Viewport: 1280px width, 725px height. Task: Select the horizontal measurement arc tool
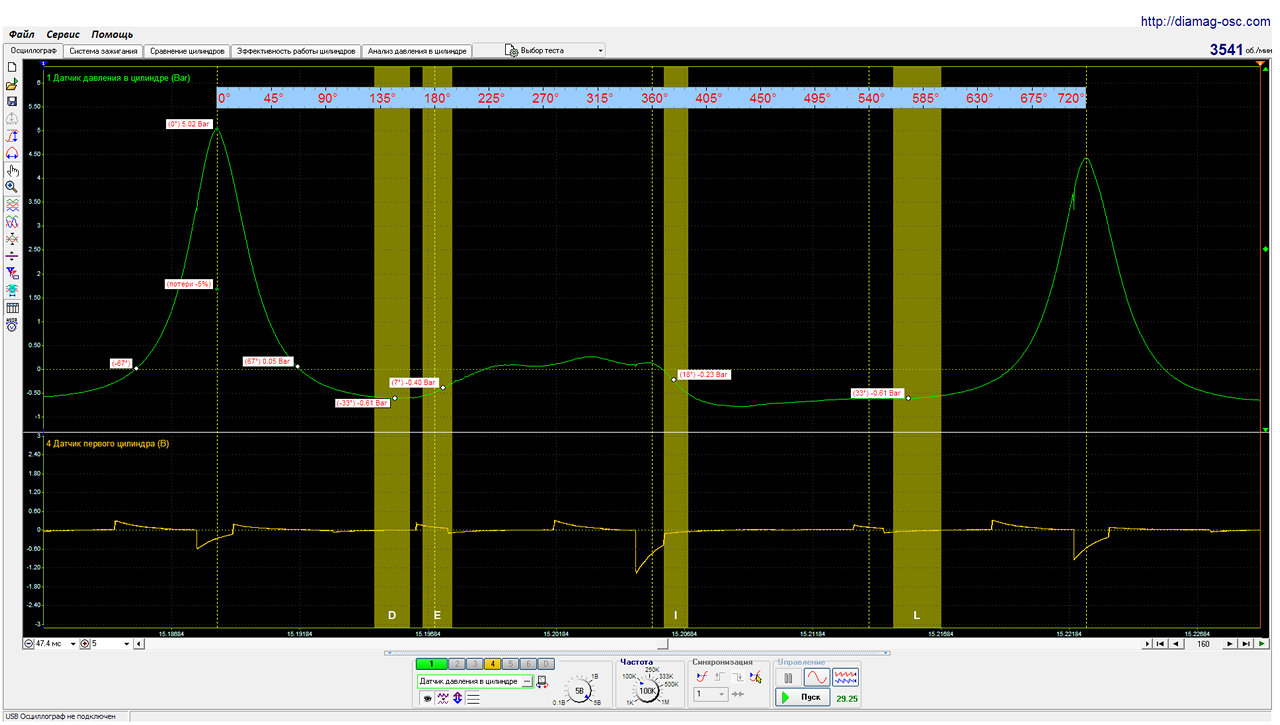pyautogui.click(x=12, y=153)
